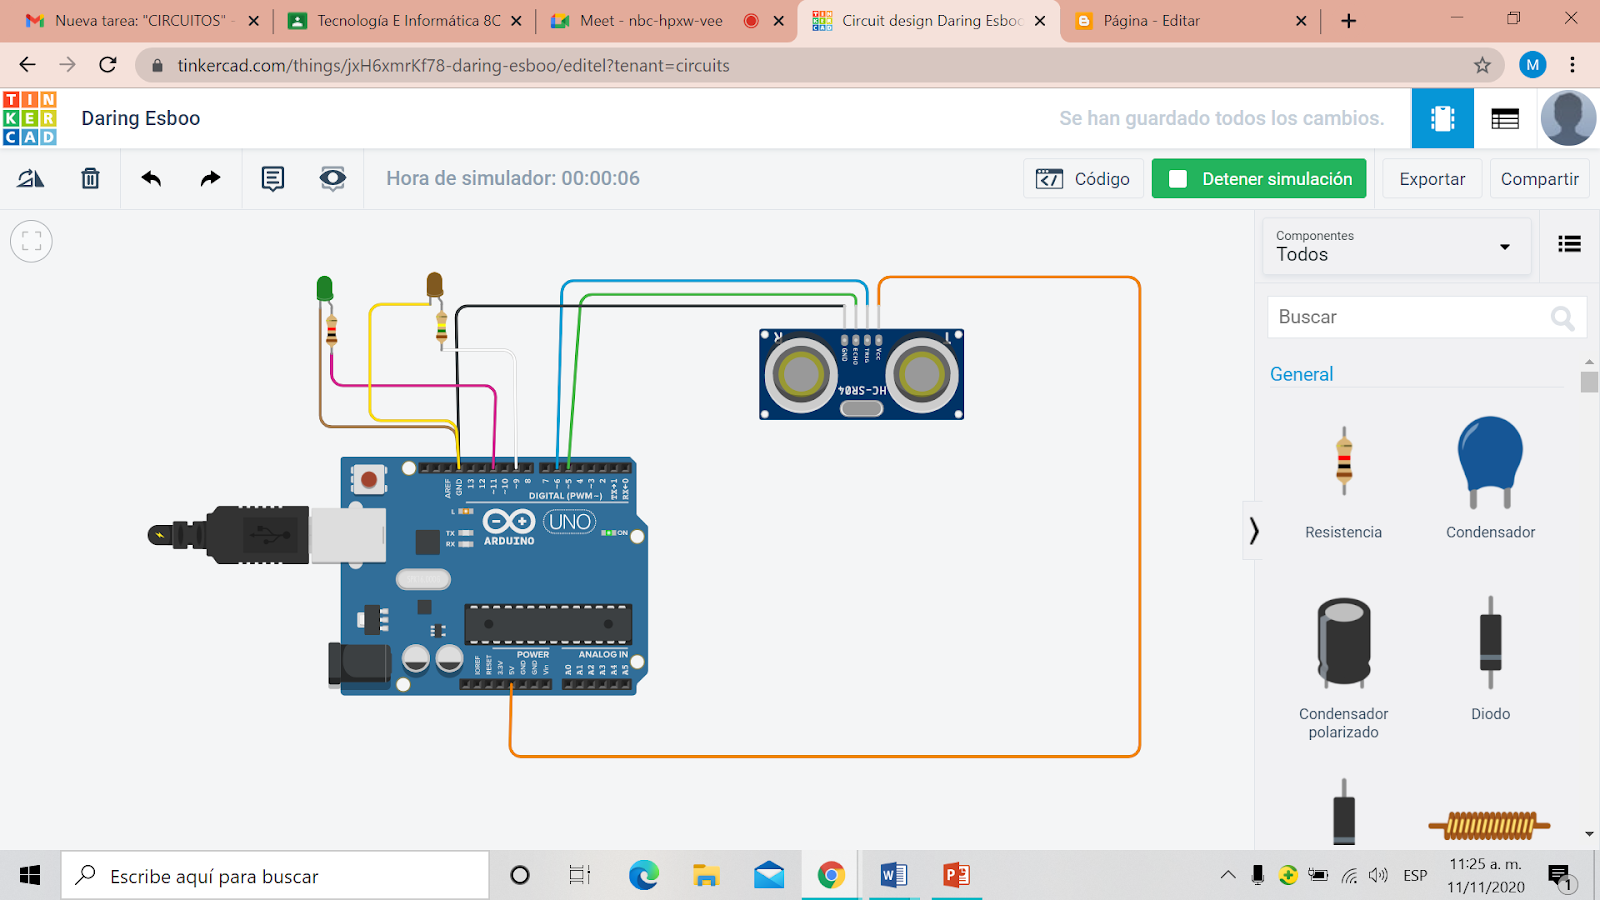
Task: Stop simulation with Detener simulación
Action: (x=1259, y=179)
